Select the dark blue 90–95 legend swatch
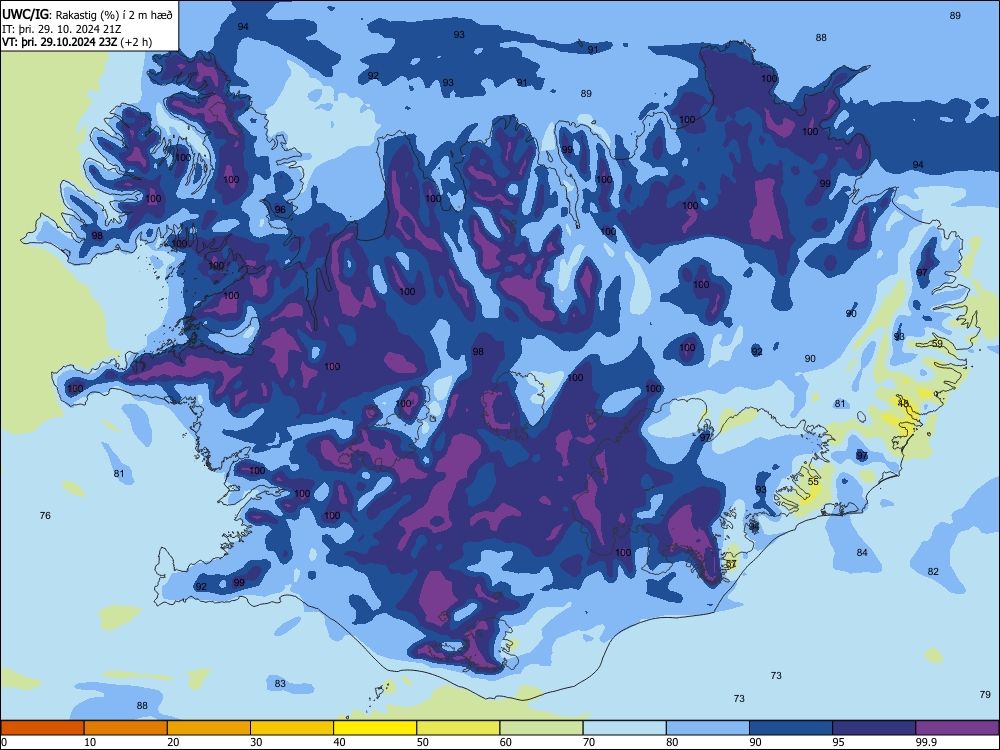1000x750 pixels. [x=791, y=728]
